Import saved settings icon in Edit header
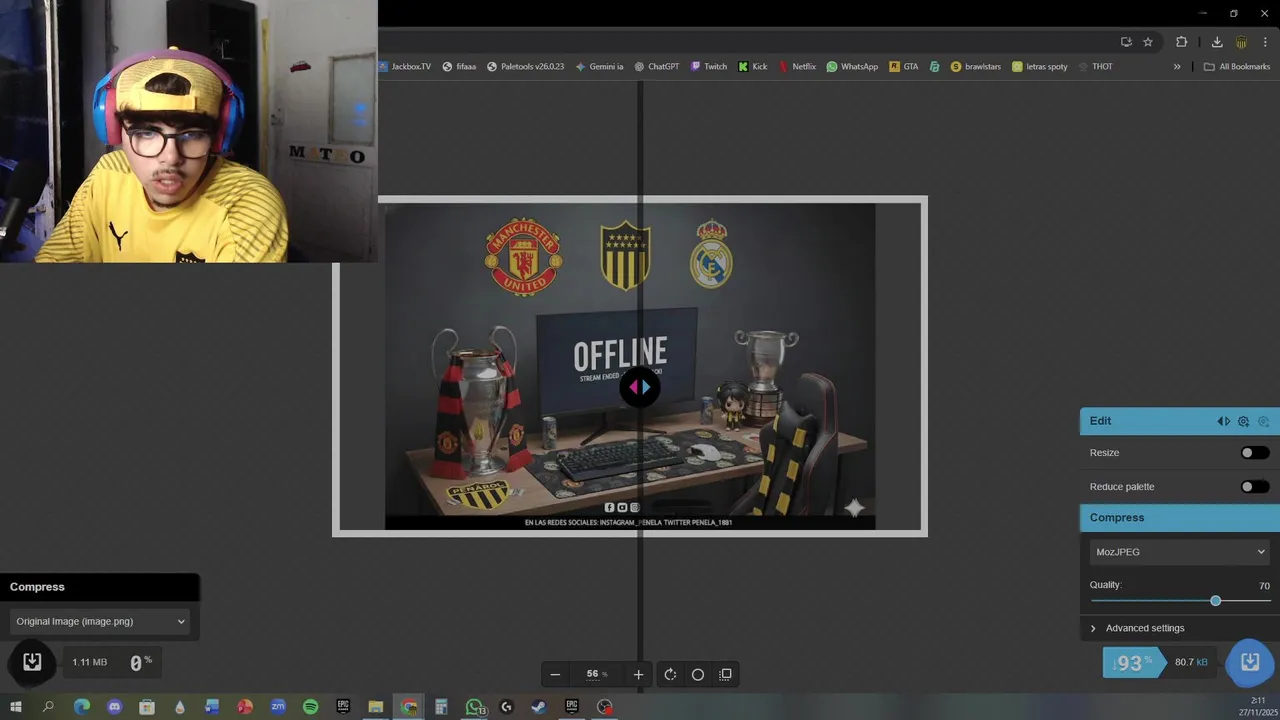 (1263, 421)
